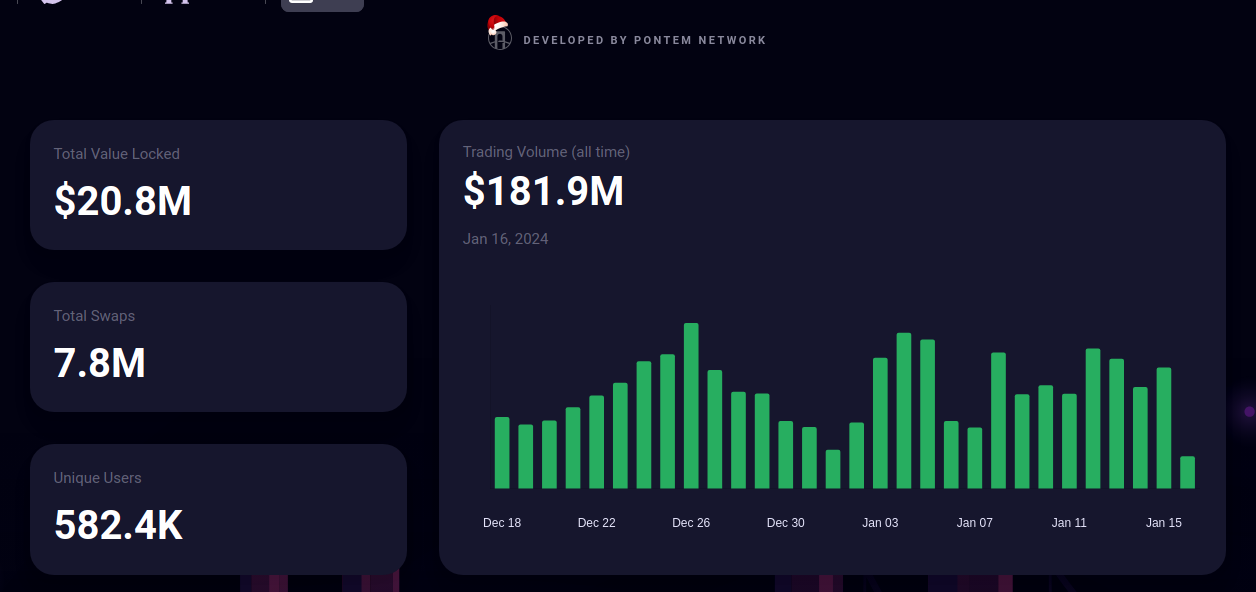
Task: Click the second icon in the top navigation
Action: click(175, 4)
